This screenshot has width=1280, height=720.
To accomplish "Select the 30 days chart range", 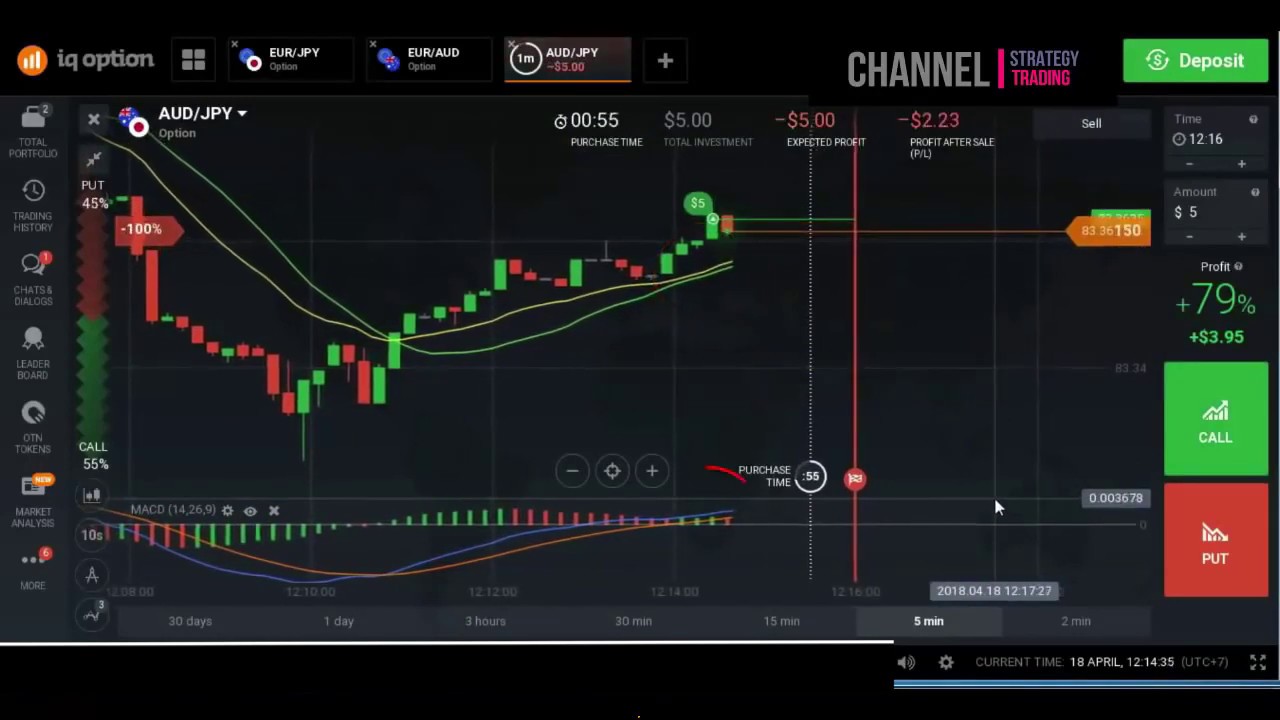I will (190, 621).
